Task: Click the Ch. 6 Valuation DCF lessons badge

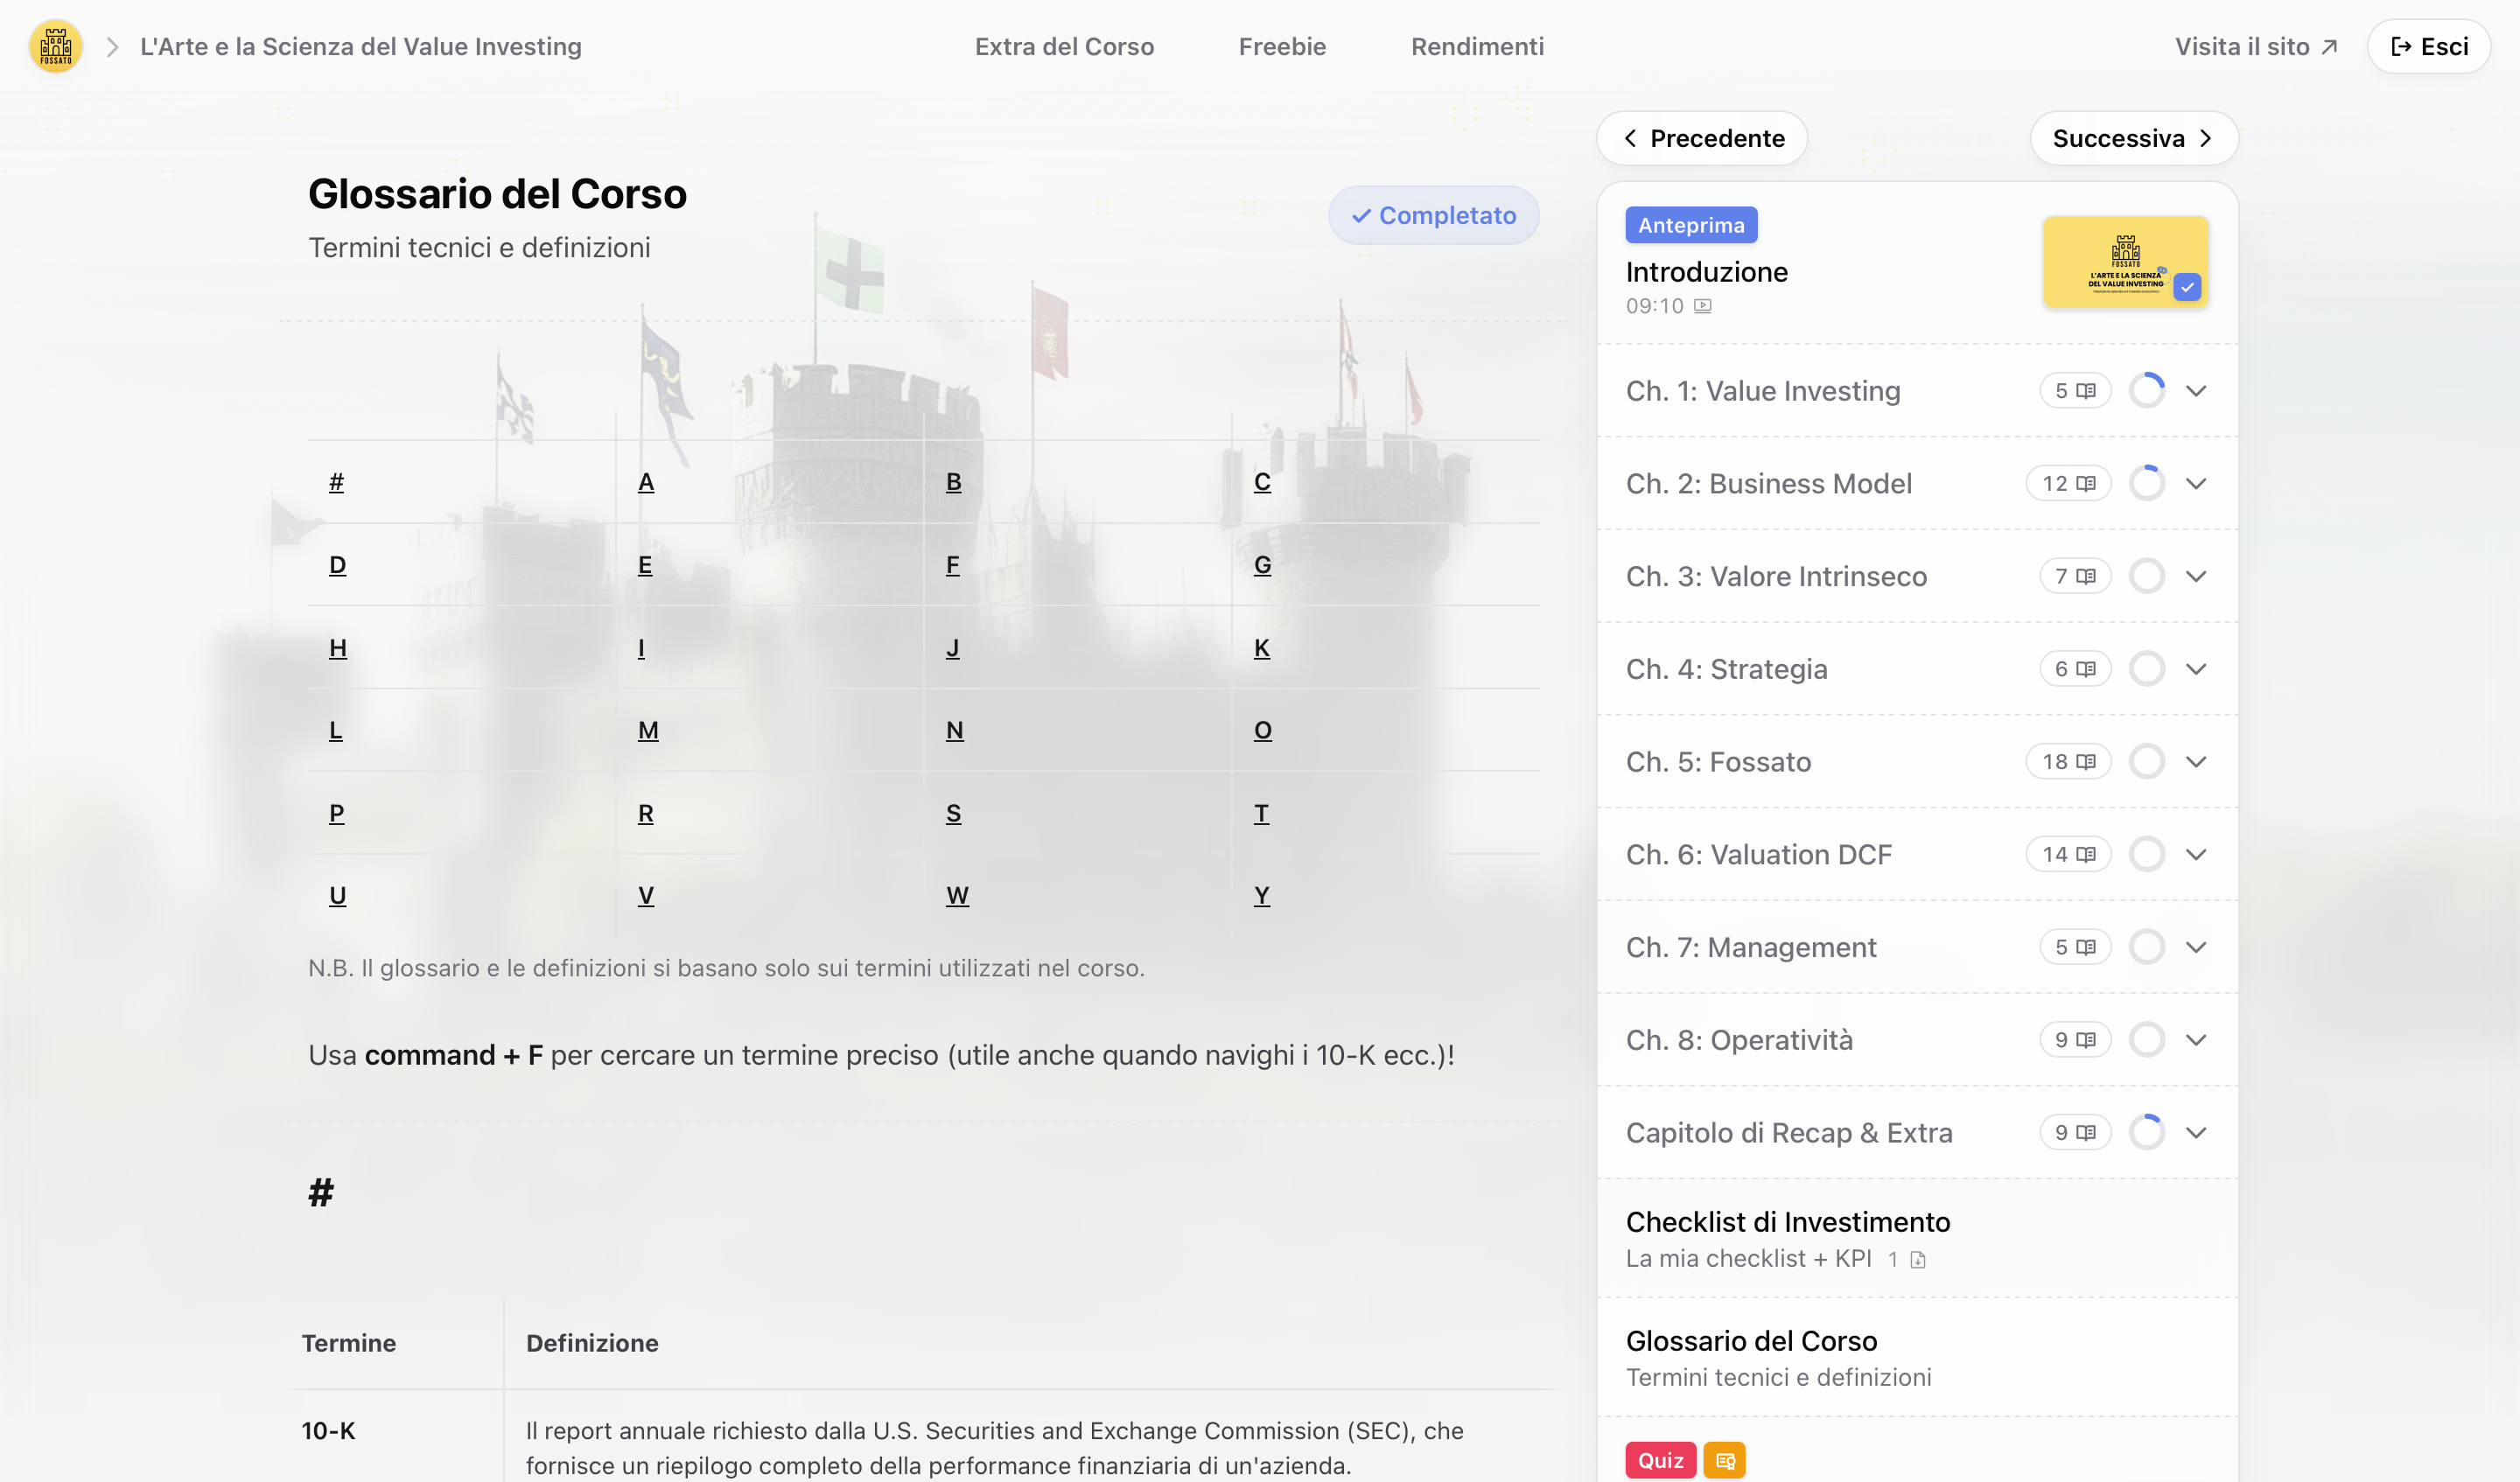Action: pos(2068,855)
